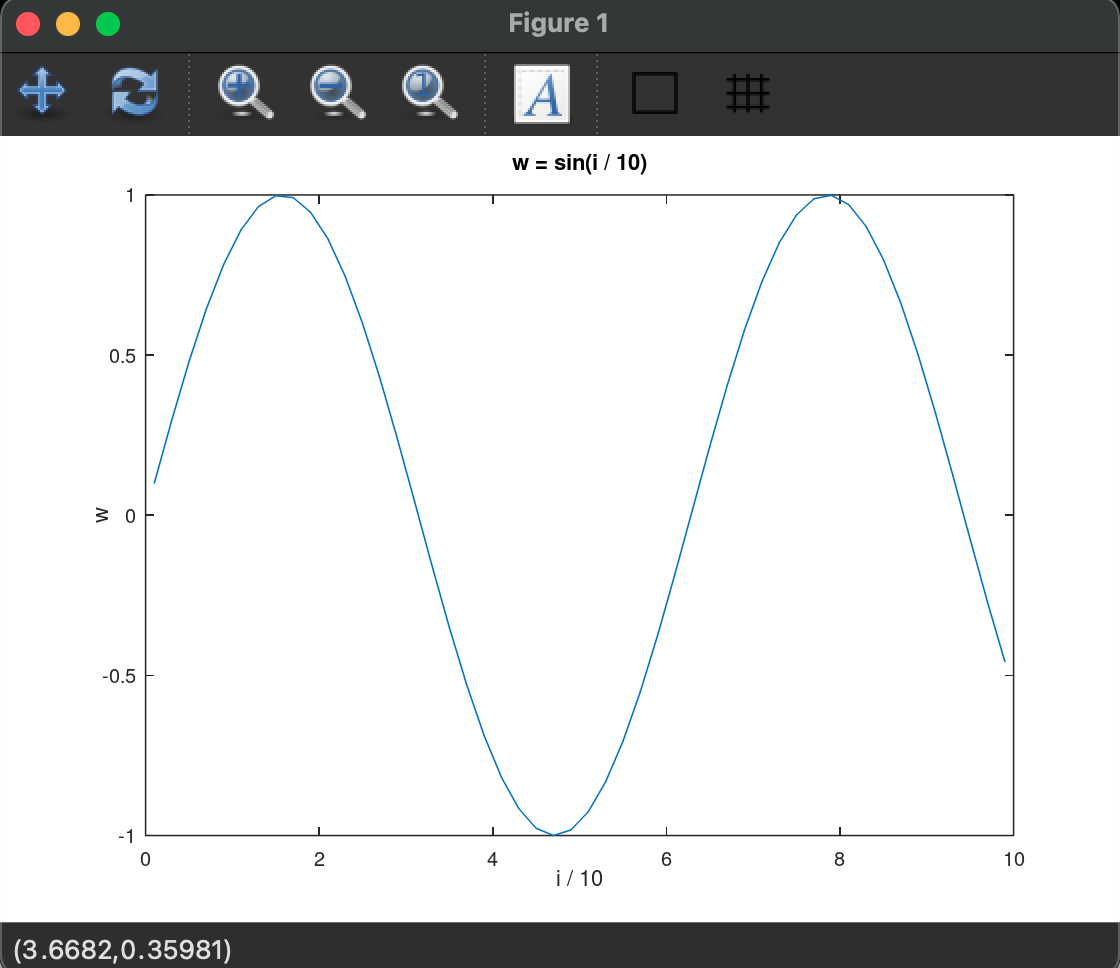The image size is (1120, 968).
Task: Select the pan tool in the toolbar
Action: (x=42, y=92)
